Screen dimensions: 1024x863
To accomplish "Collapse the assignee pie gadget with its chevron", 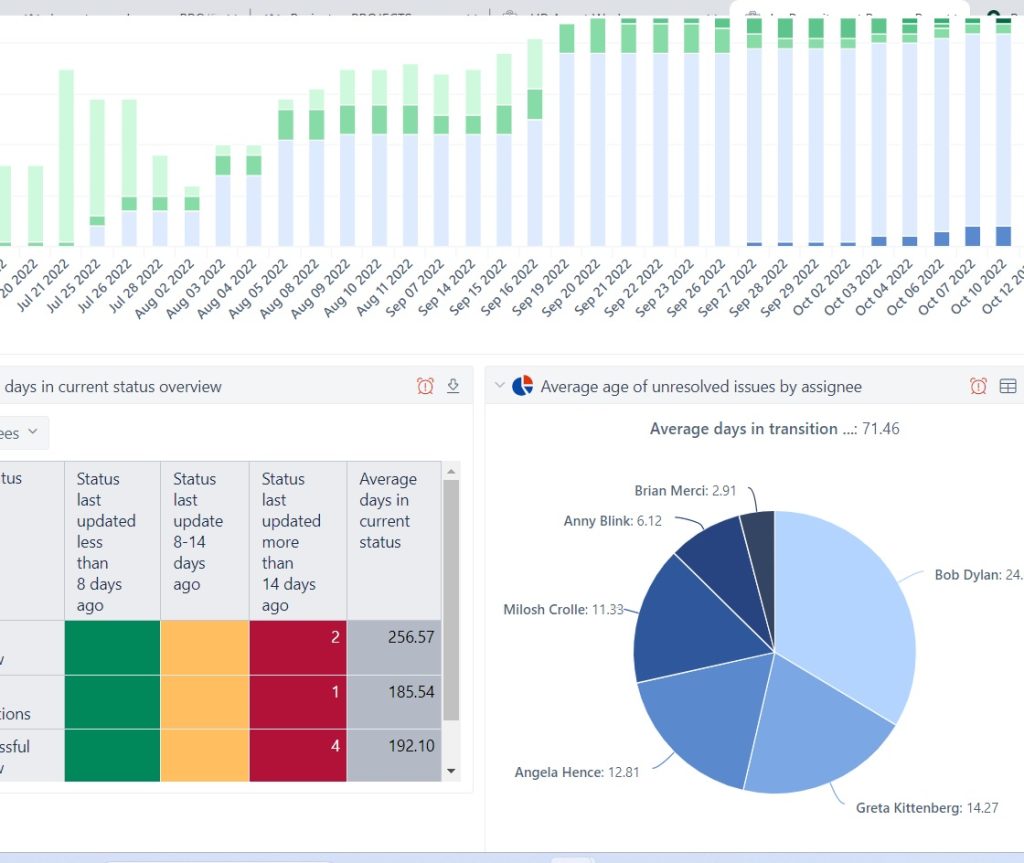I will [x=499, y=385].
